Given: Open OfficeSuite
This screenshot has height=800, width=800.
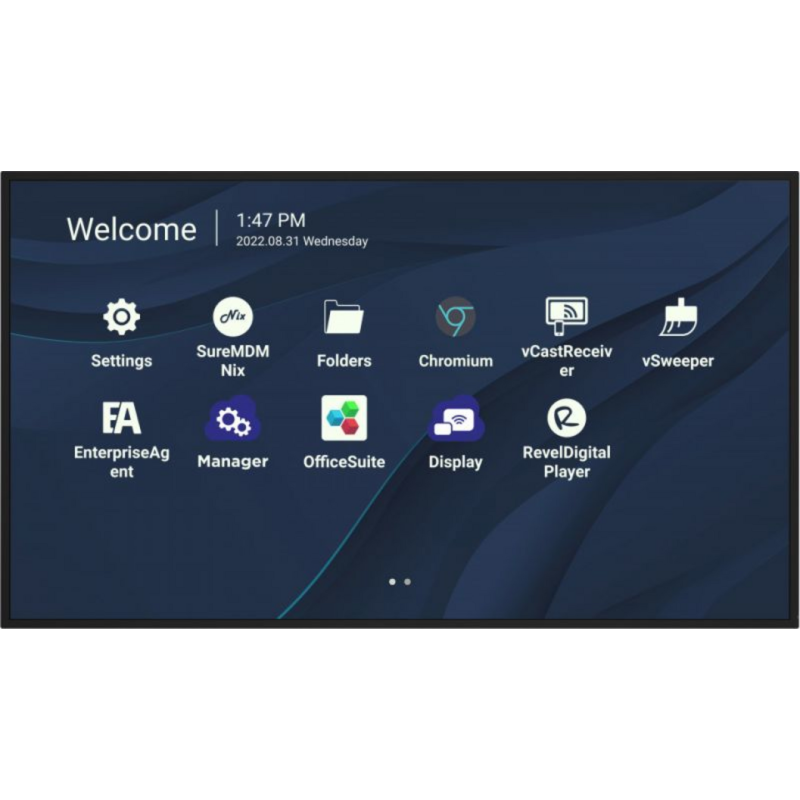Looking at the screenshot, I should coord(344,417).
